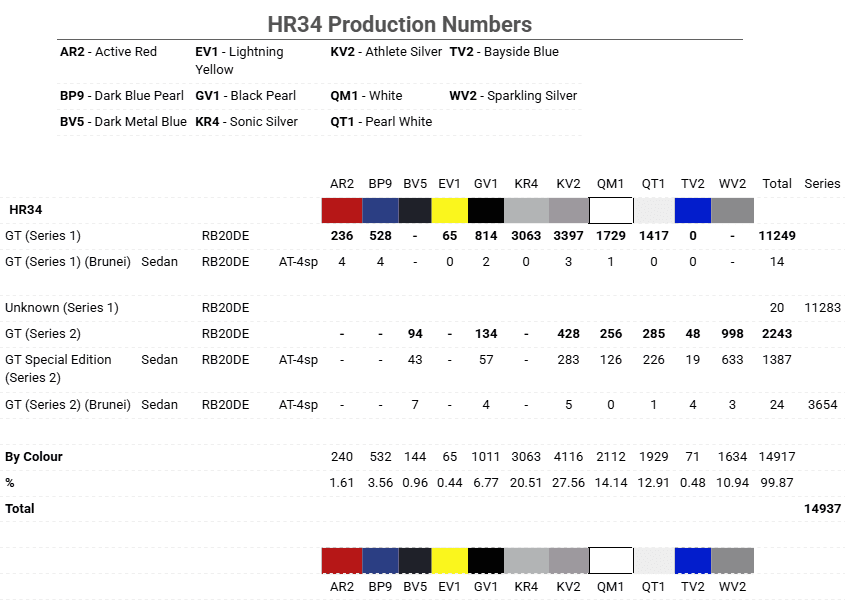Click the black GV1 swatch in the footer swatch row
The image size is (845, 600).
(x=486, y=560)
